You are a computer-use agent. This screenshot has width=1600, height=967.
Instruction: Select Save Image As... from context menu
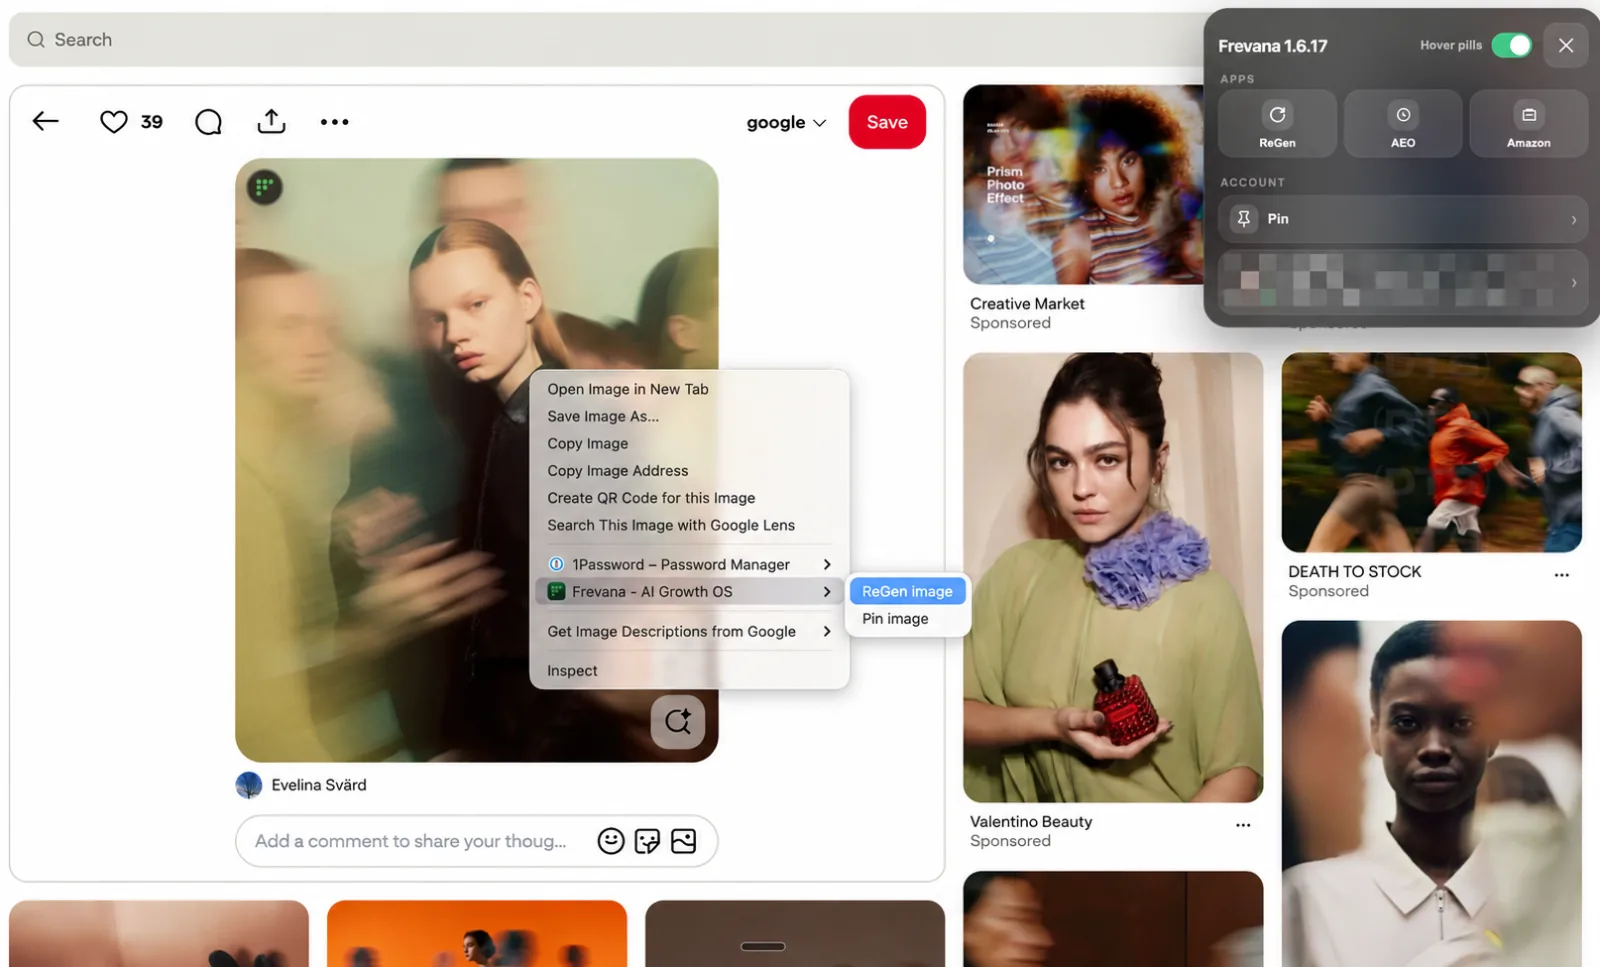pos(603,416)
